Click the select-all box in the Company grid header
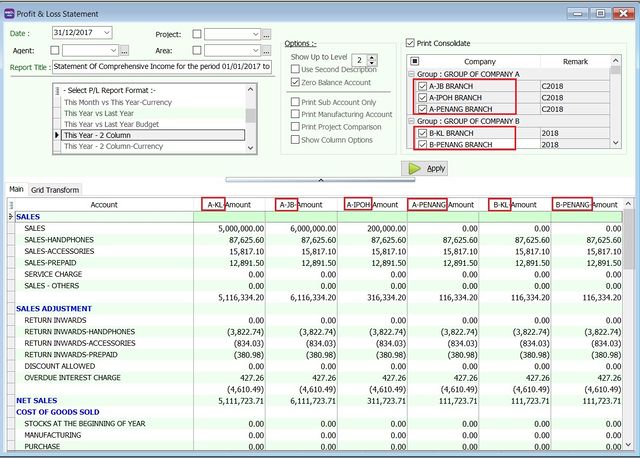This screenshot has height=458, width=640. click(415, 62)
